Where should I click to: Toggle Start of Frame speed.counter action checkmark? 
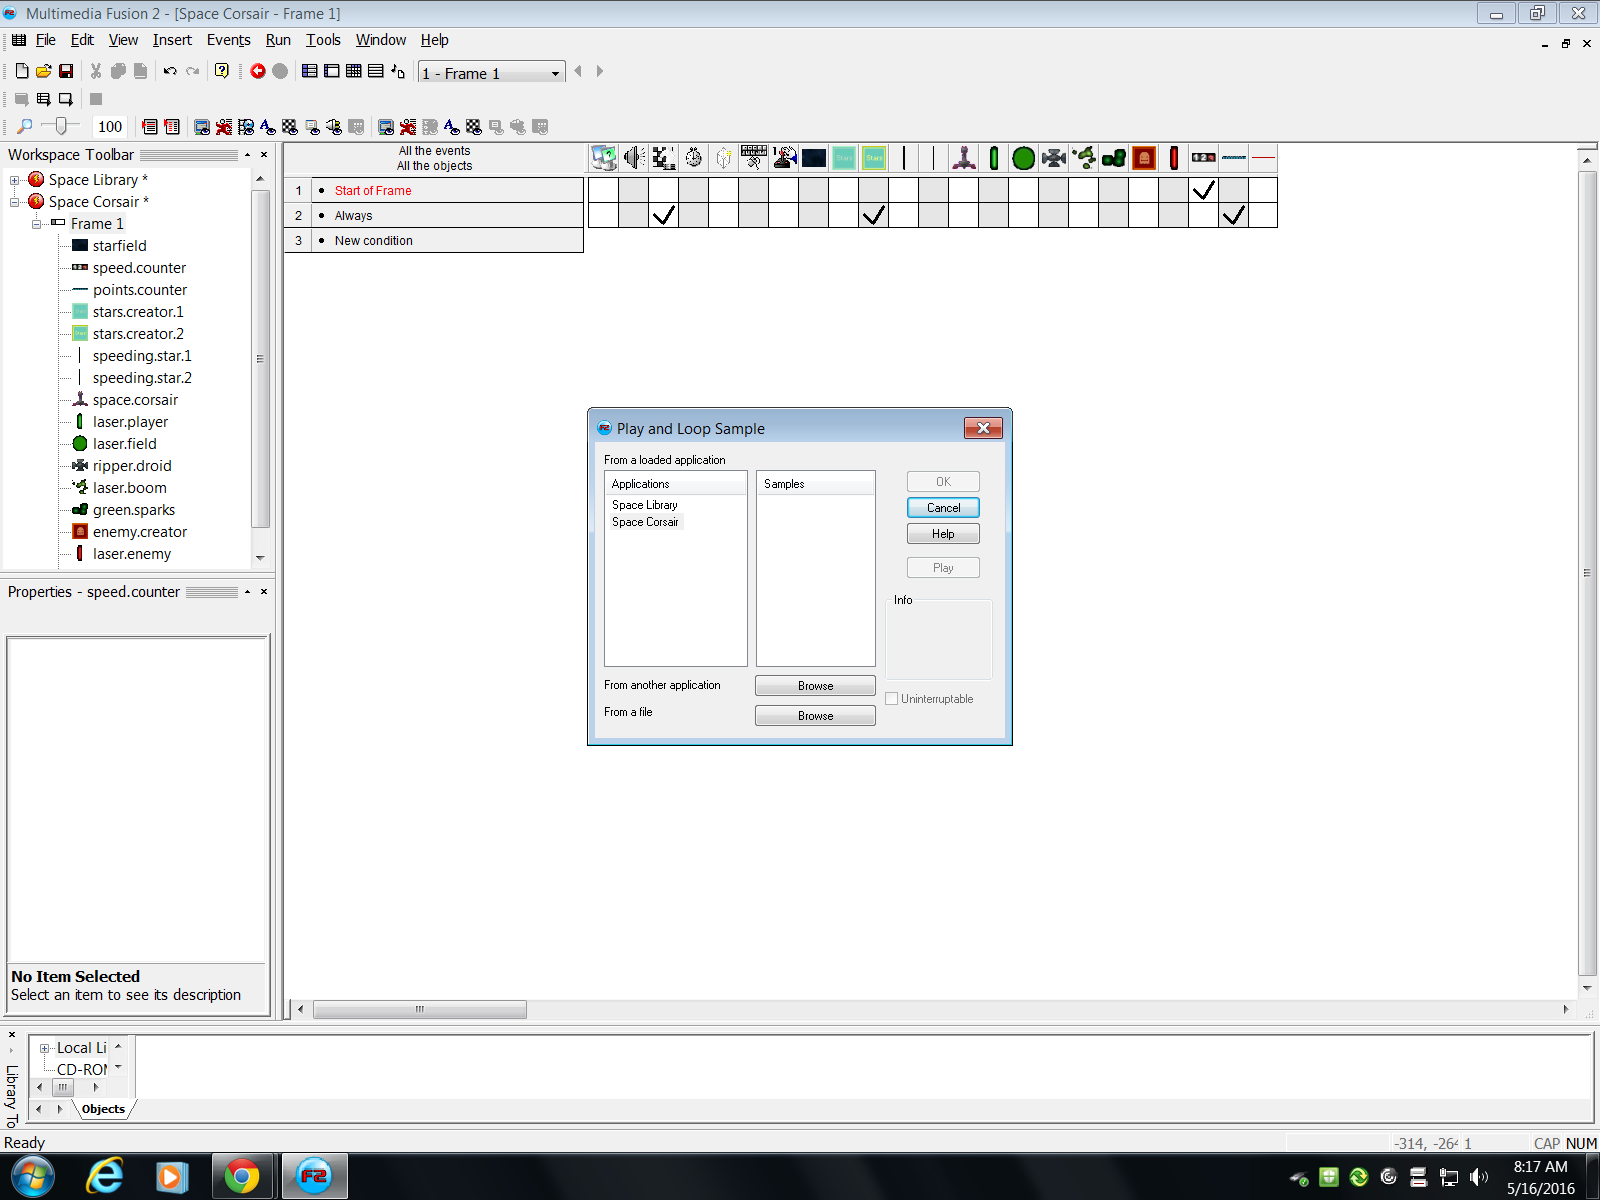1204,190
